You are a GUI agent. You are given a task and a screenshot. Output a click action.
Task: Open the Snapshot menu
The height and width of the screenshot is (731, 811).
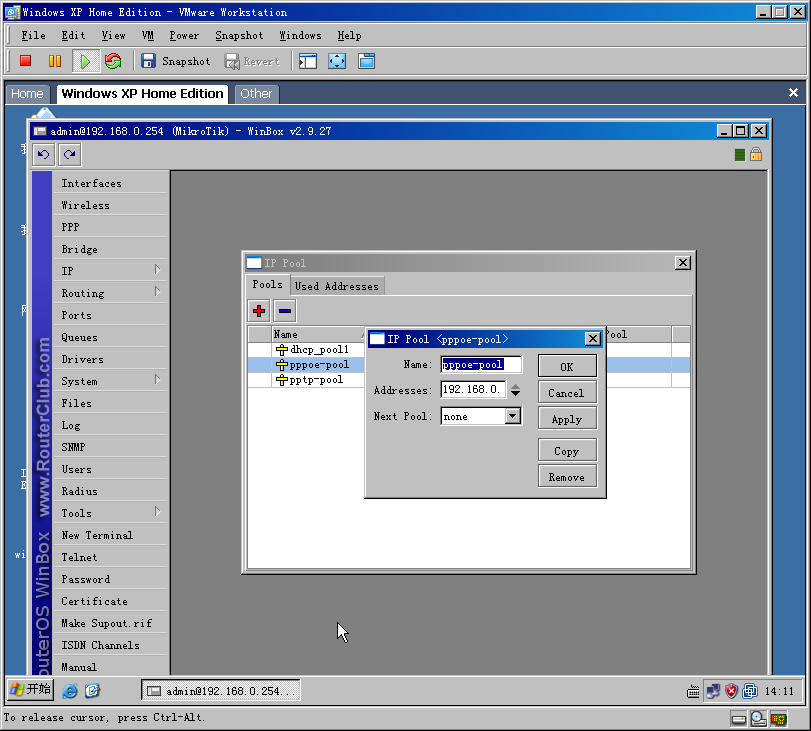point(239,36)
